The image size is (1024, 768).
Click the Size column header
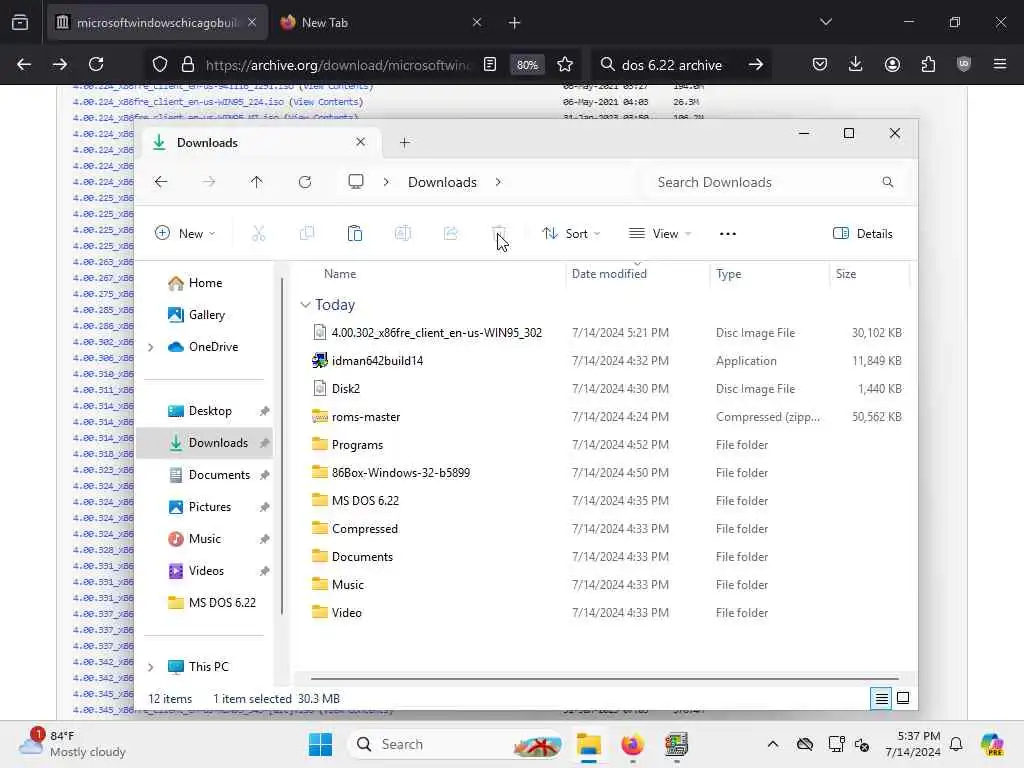click(846, 274)
